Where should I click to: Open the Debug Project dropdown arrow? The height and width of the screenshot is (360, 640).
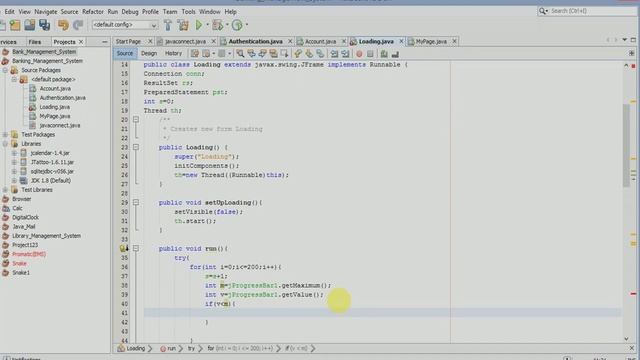(227, 25)
